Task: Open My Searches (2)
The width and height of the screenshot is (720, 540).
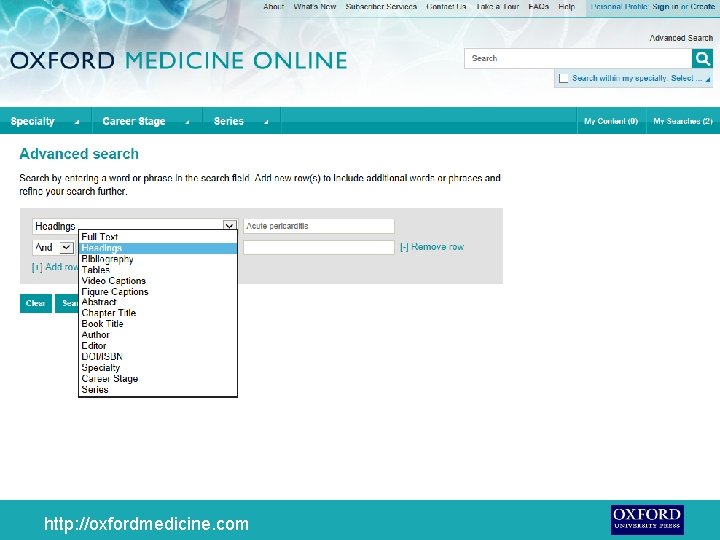Action: point(683,121)
